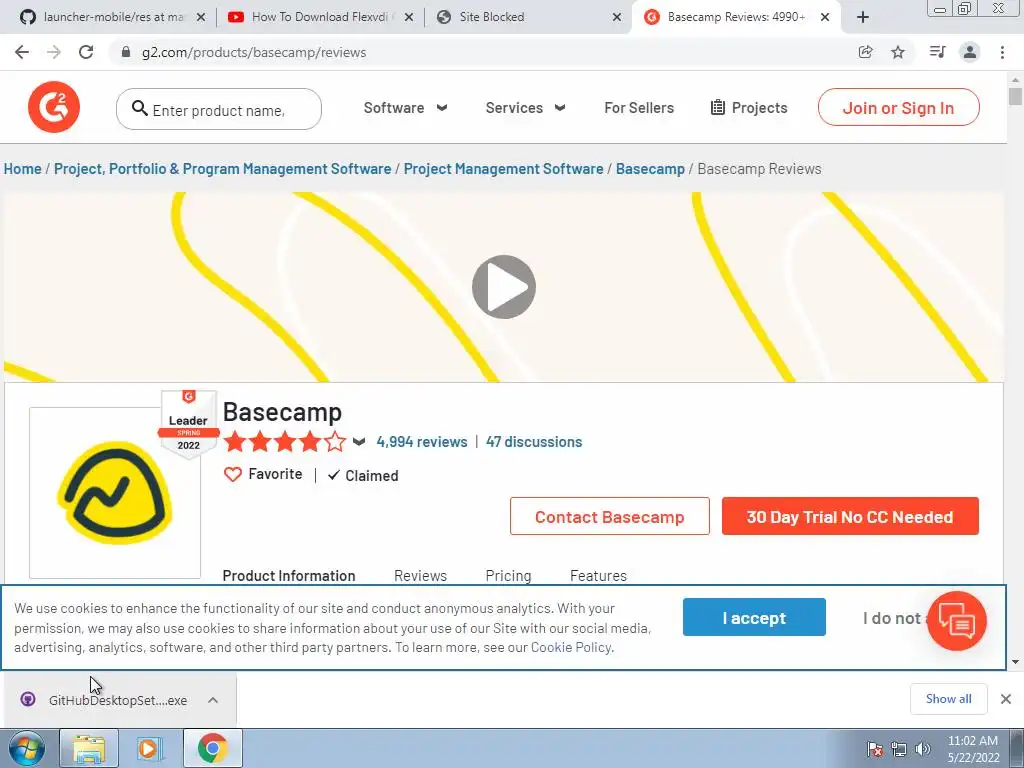Open the Chrome three-dot menu
The image size is (1024, 768).
[x=1002, y=52]
